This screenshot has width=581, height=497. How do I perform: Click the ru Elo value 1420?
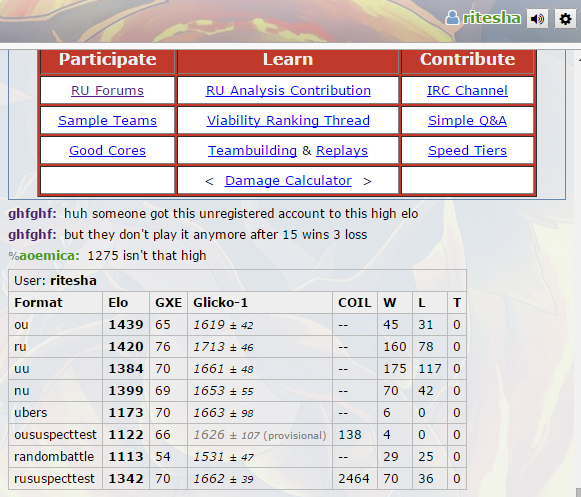126,347
